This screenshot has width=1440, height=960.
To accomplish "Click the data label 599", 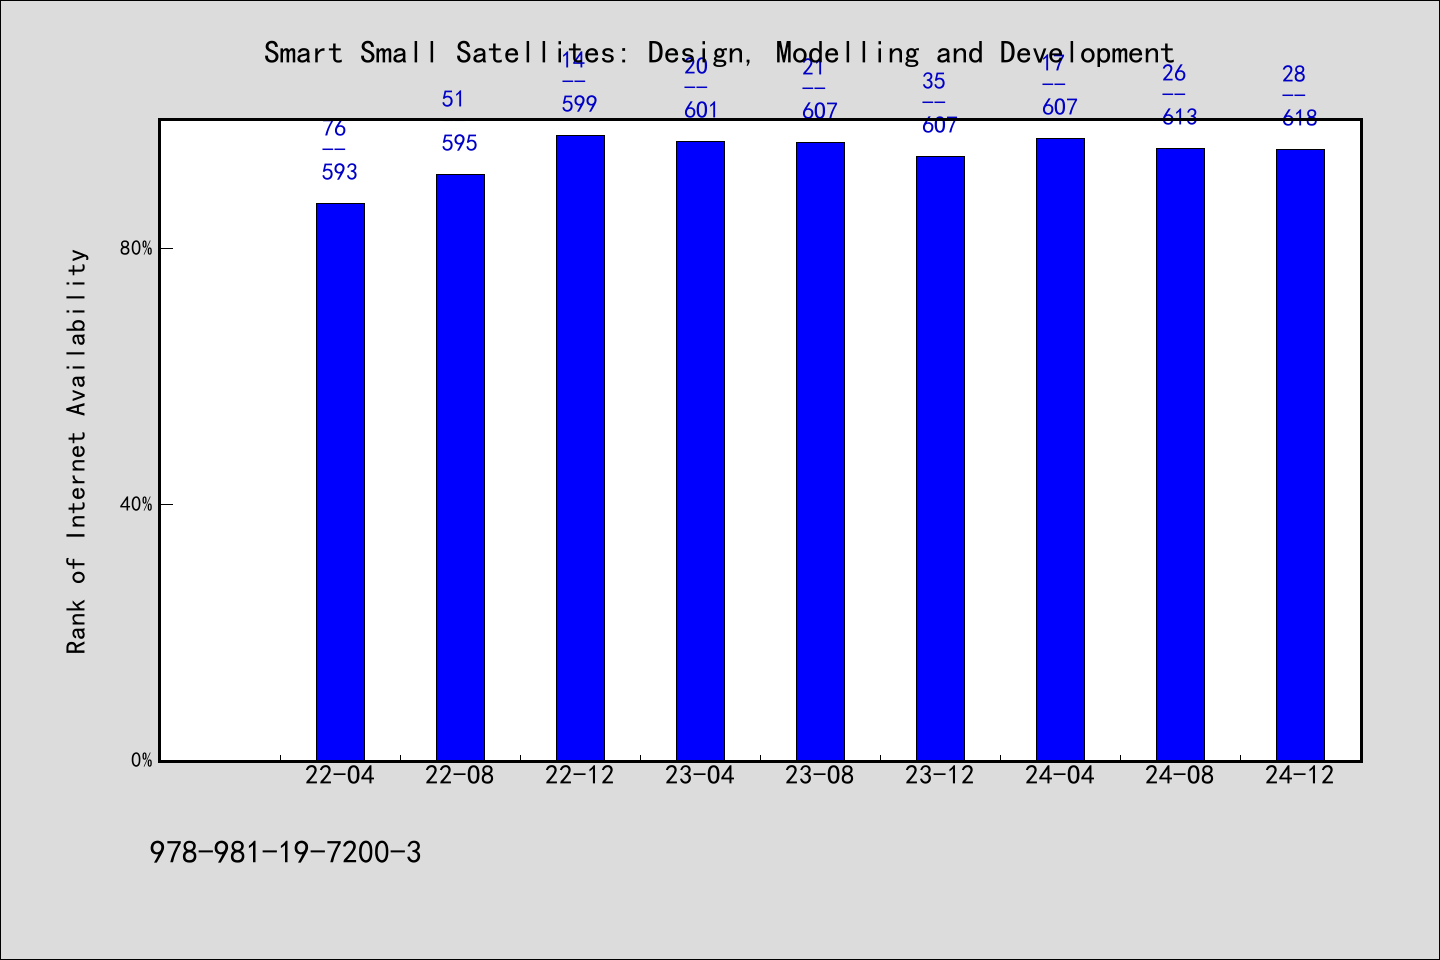I will (x=580, y=104).
